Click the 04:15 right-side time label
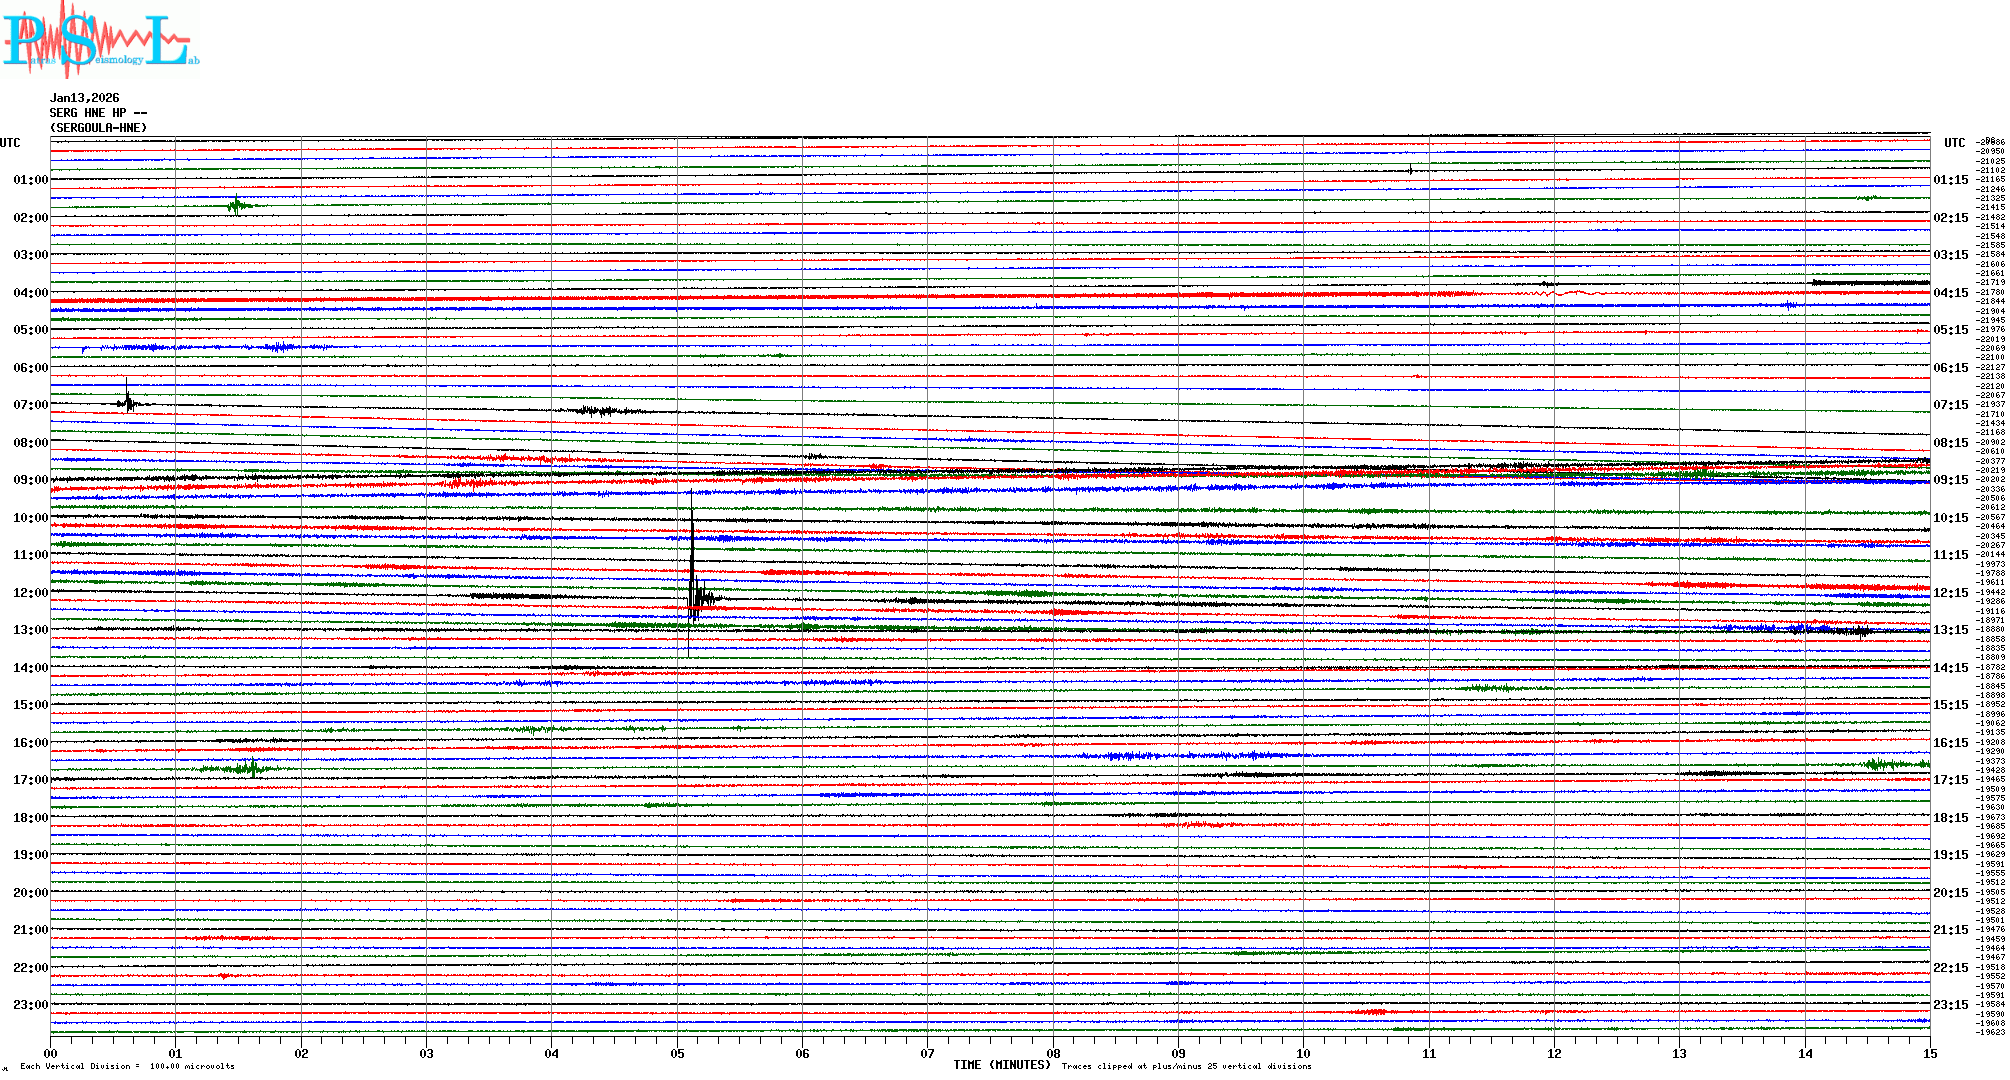 click(x=1950, y=293)
